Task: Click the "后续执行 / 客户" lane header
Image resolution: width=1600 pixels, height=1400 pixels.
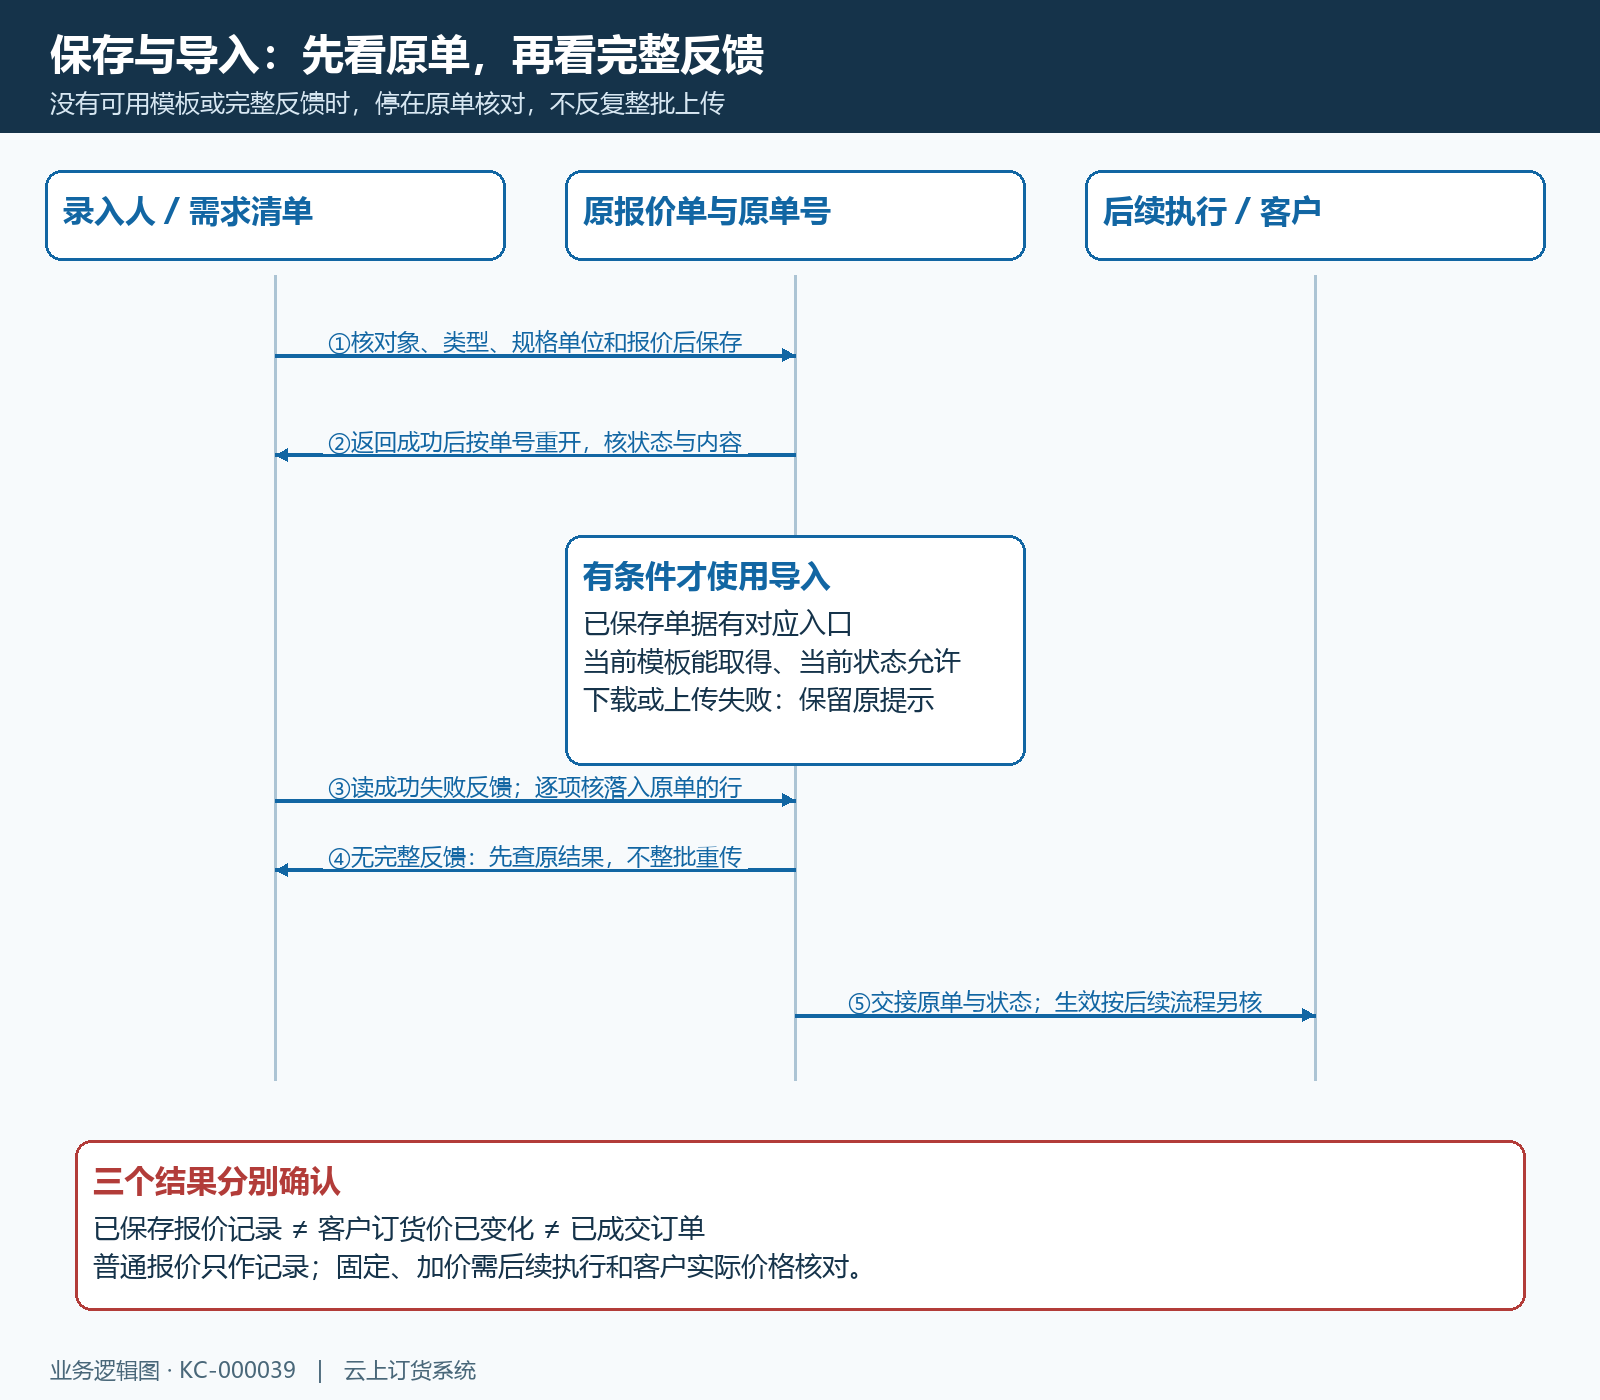Action: 1315,215
